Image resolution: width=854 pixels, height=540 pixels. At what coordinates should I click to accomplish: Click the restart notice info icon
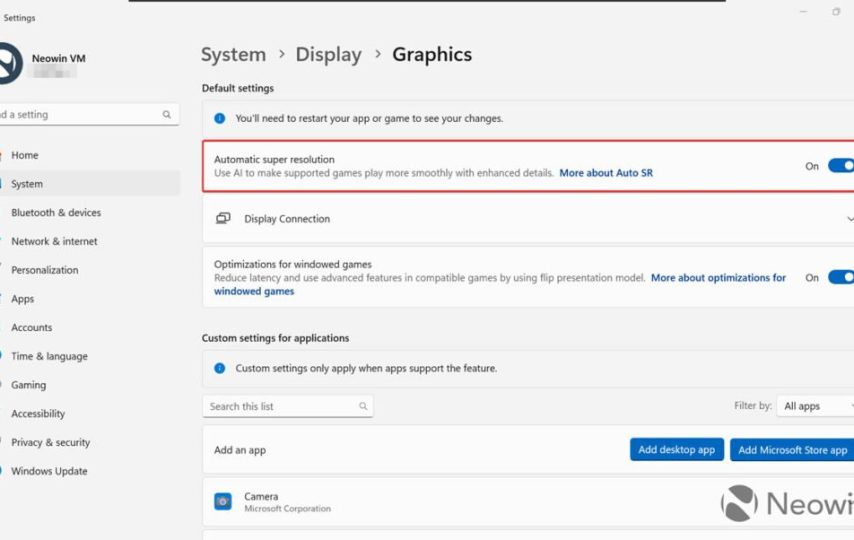tap(220, 118)
